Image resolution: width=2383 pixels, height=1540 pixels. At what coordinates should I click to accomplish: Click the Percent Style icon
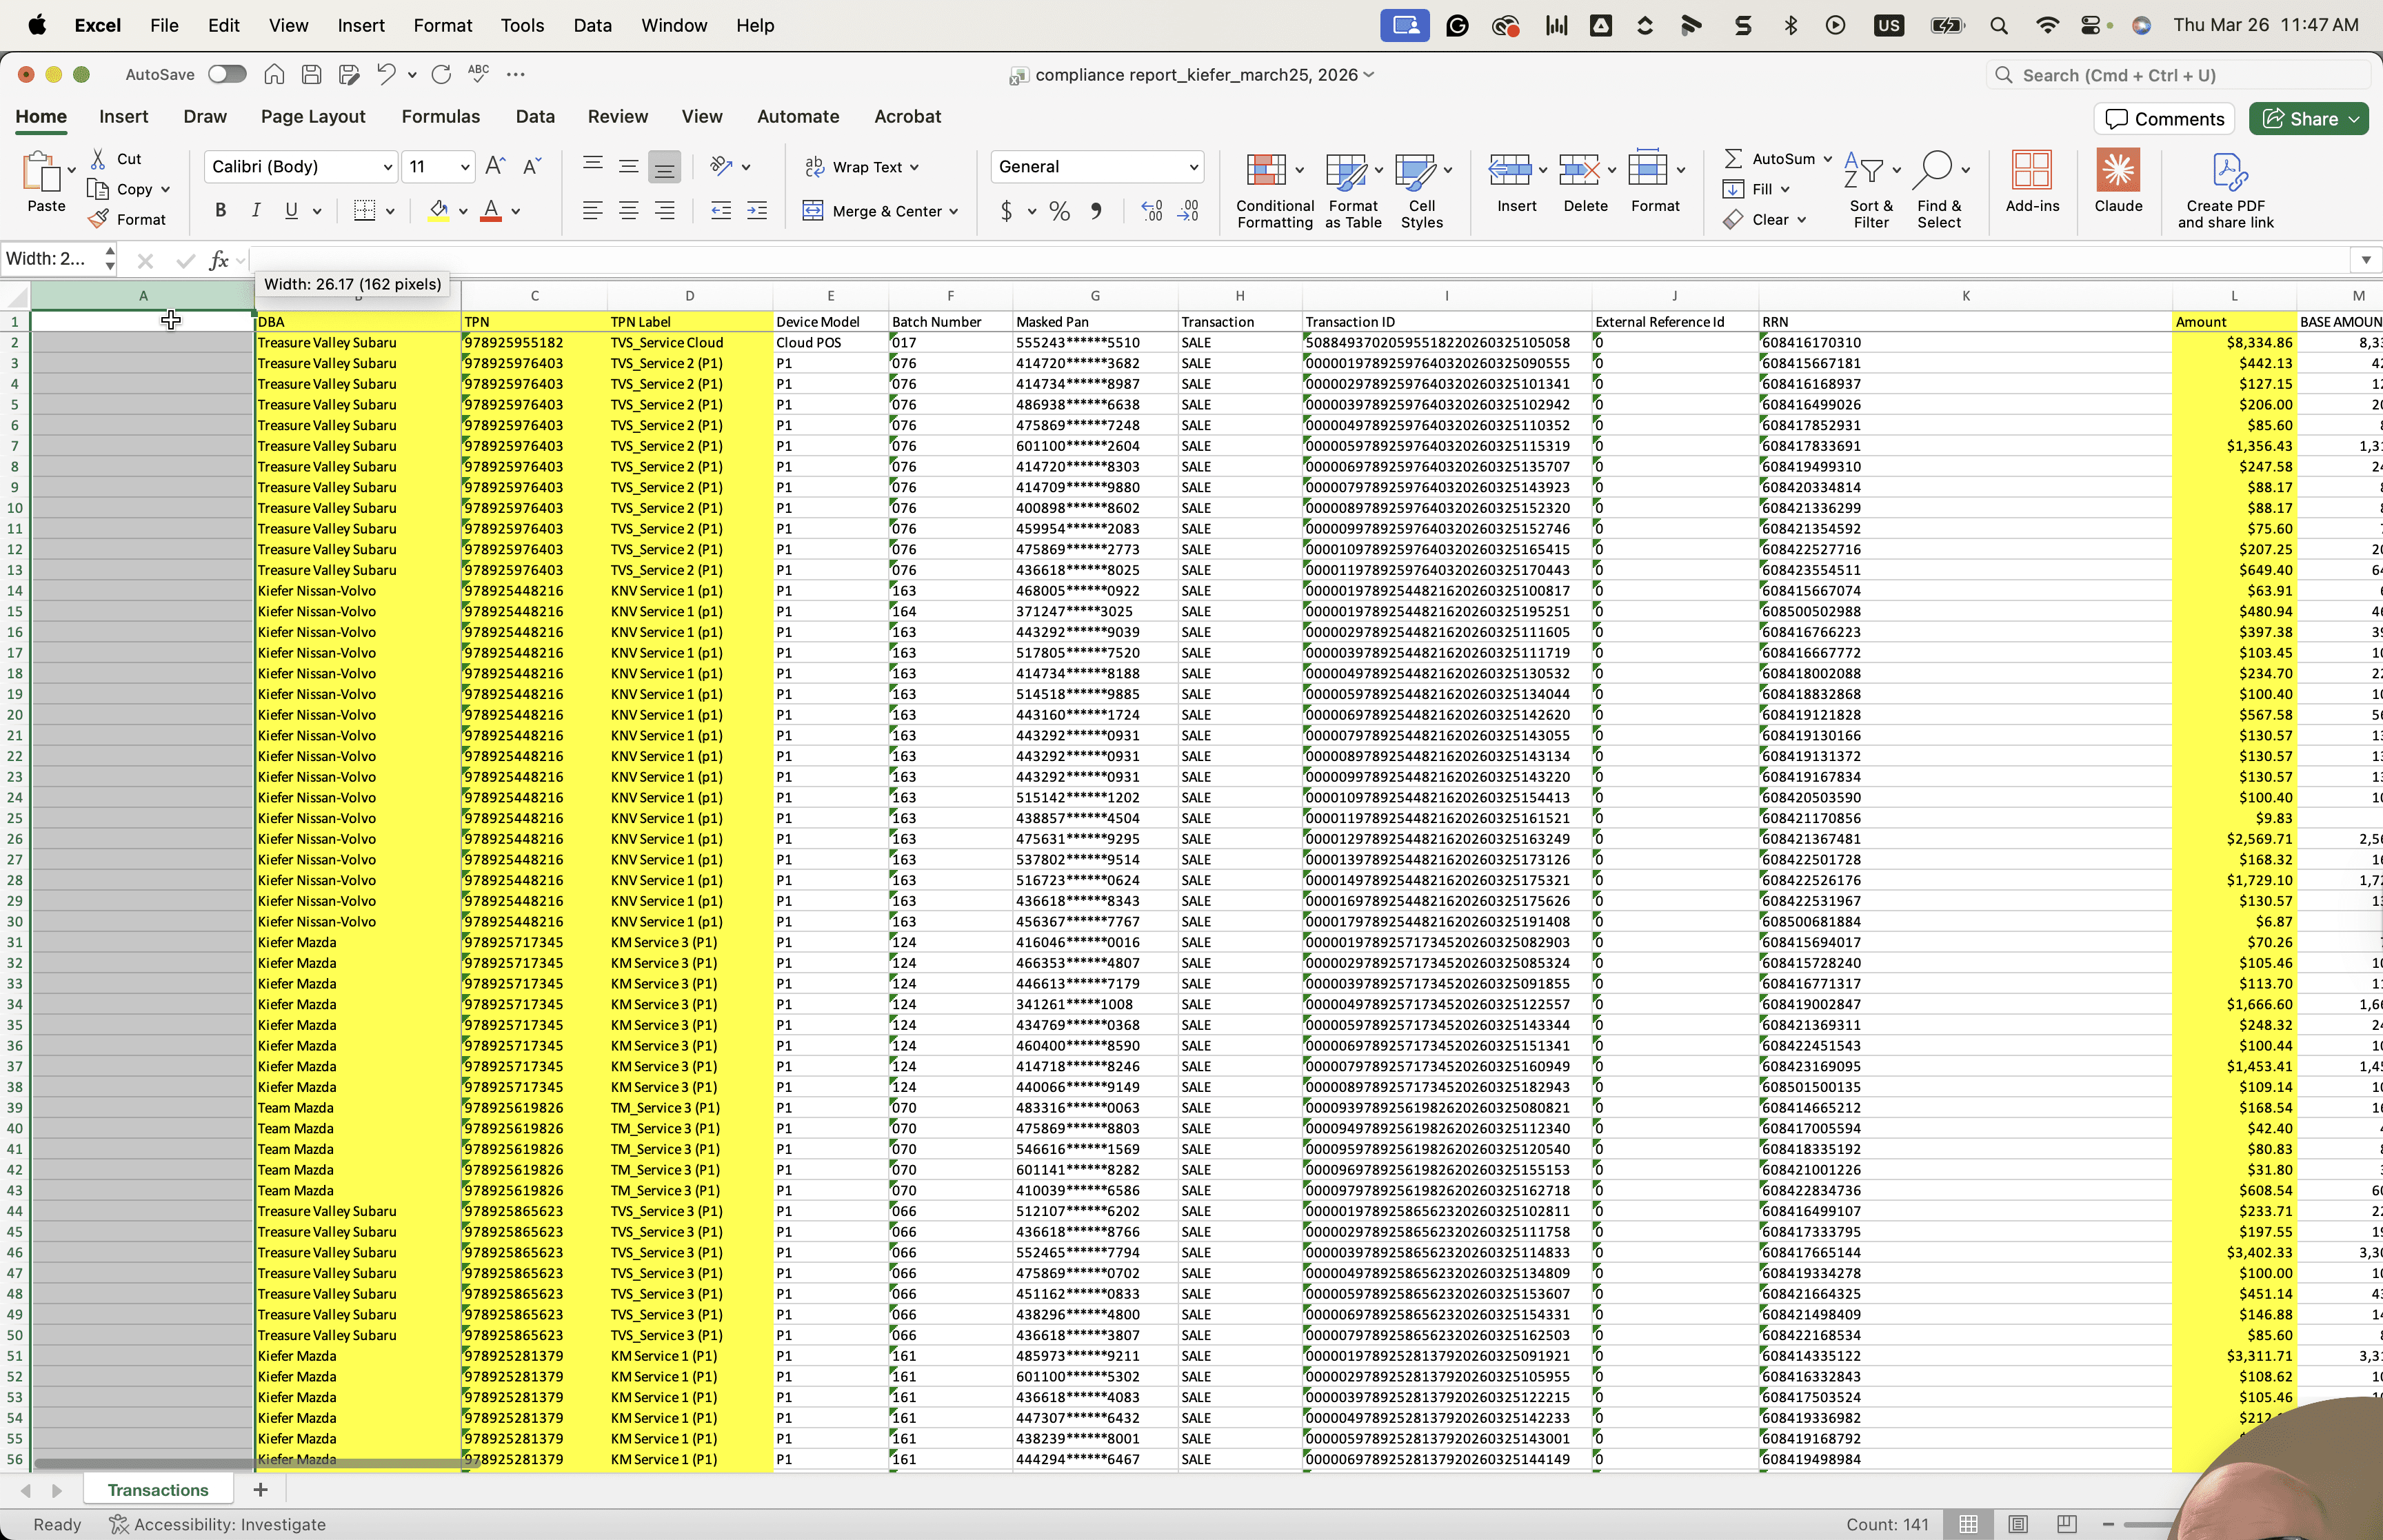[1060, 211]
